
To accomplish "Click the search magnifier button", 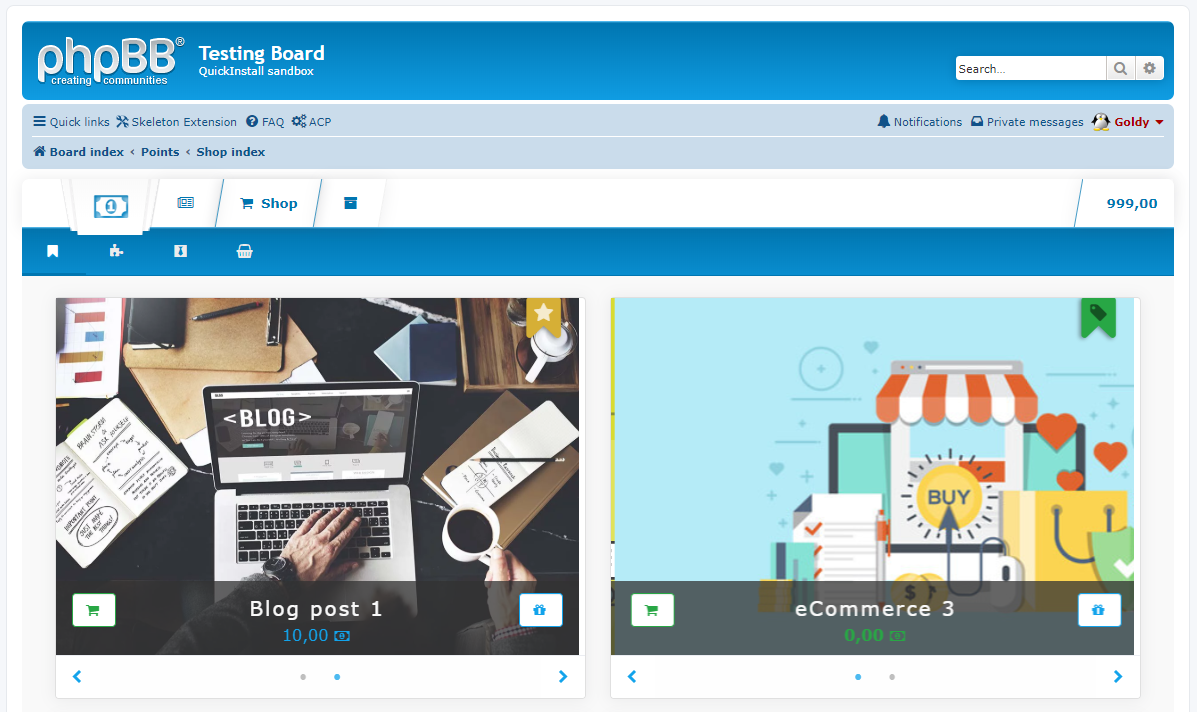I will tap(1120, 68).
